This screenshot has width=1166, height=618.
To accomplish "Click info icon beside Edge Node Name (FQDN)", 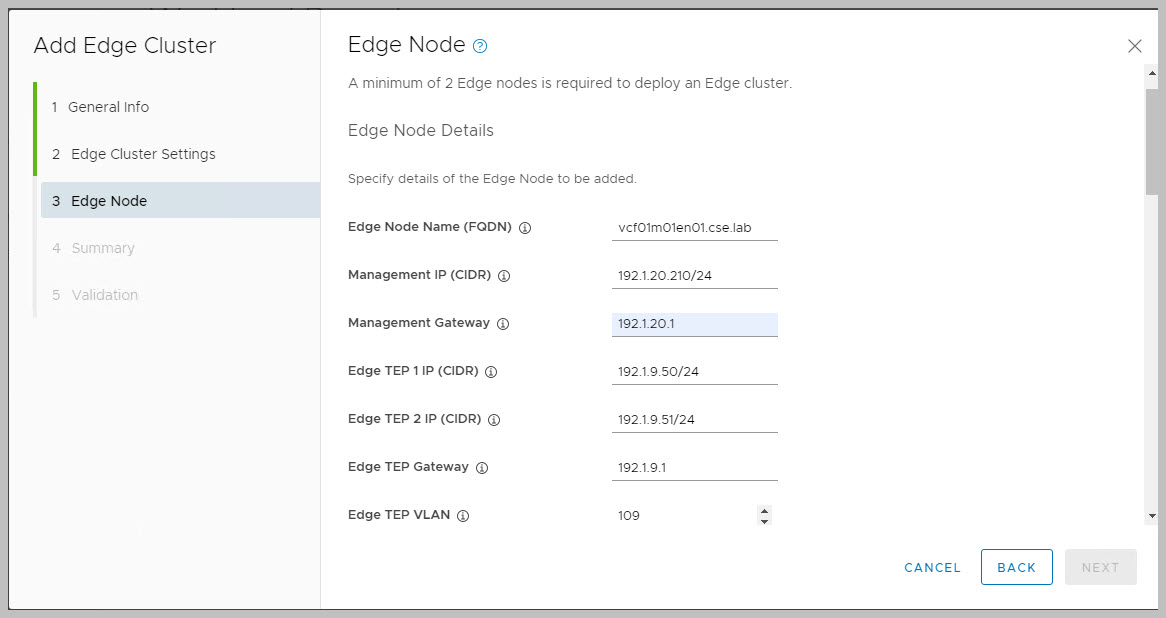I will tap(525, 228).
